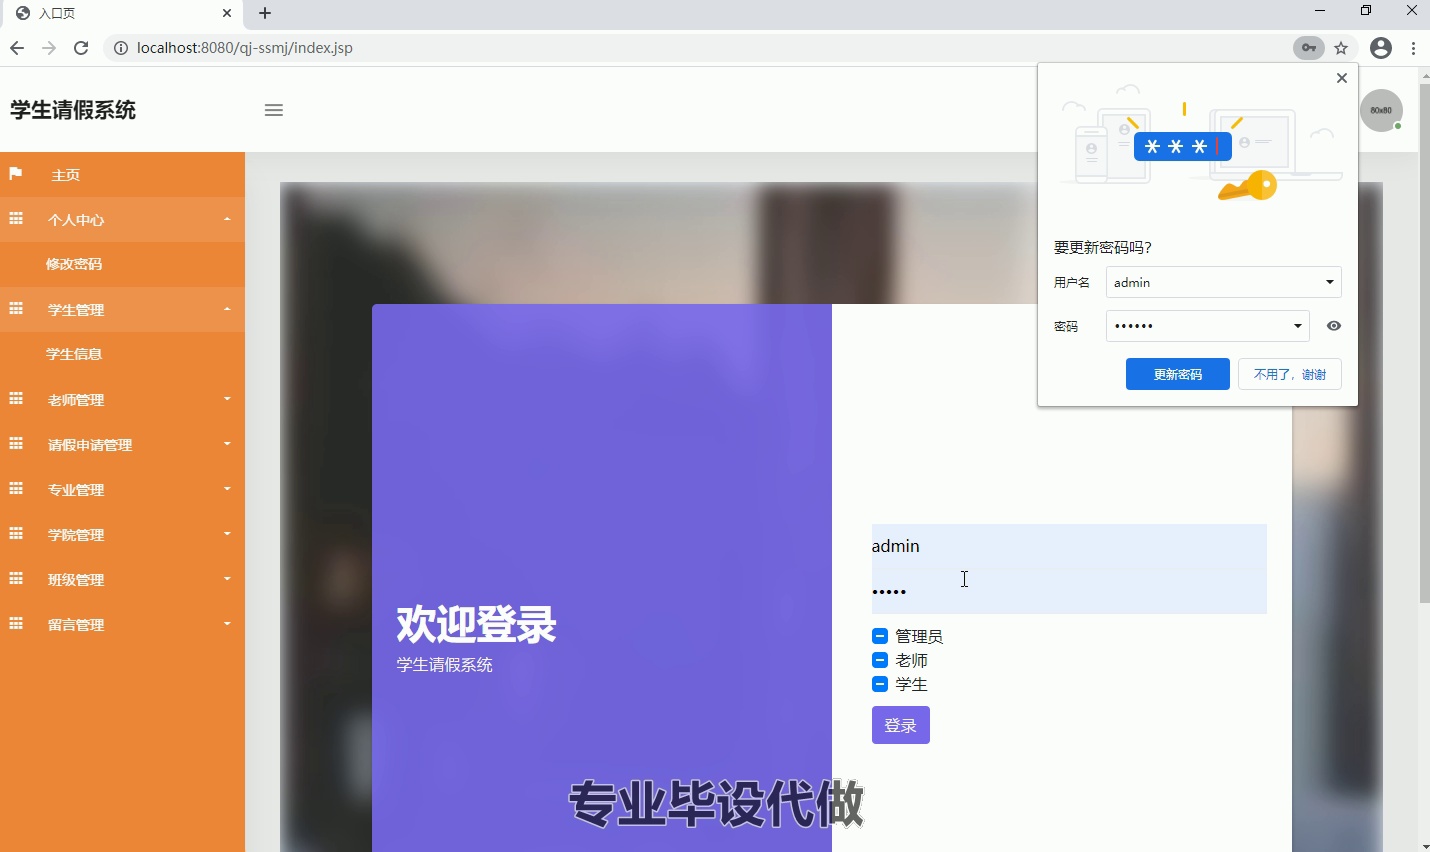This screenshot has height=852, width=1430.
Task: Click the grid icon beside 学院管理
Action: [x=16, y=534]
